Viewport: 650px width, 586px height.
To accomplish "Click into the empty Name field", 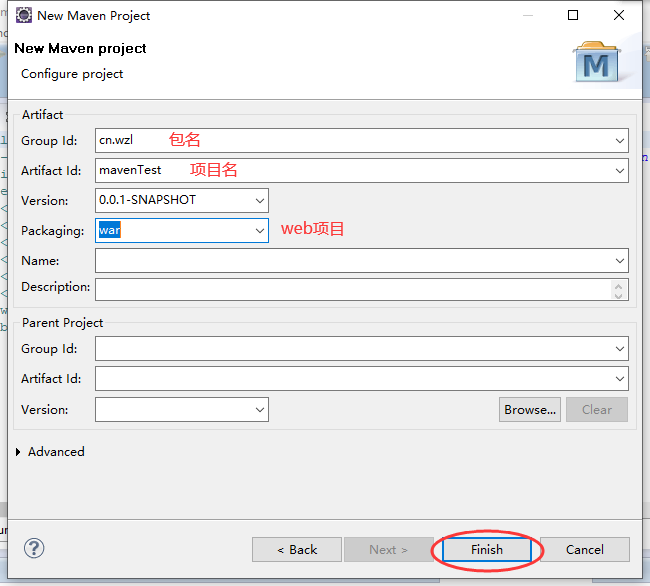I will [361, 261].
